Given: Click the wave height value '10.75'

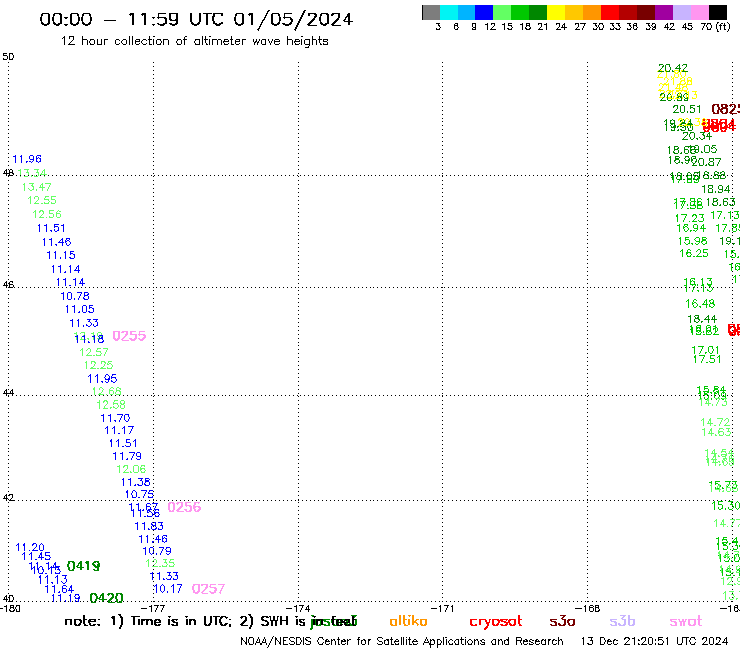Looking at the screenshot, I should [x=139, y=495].
